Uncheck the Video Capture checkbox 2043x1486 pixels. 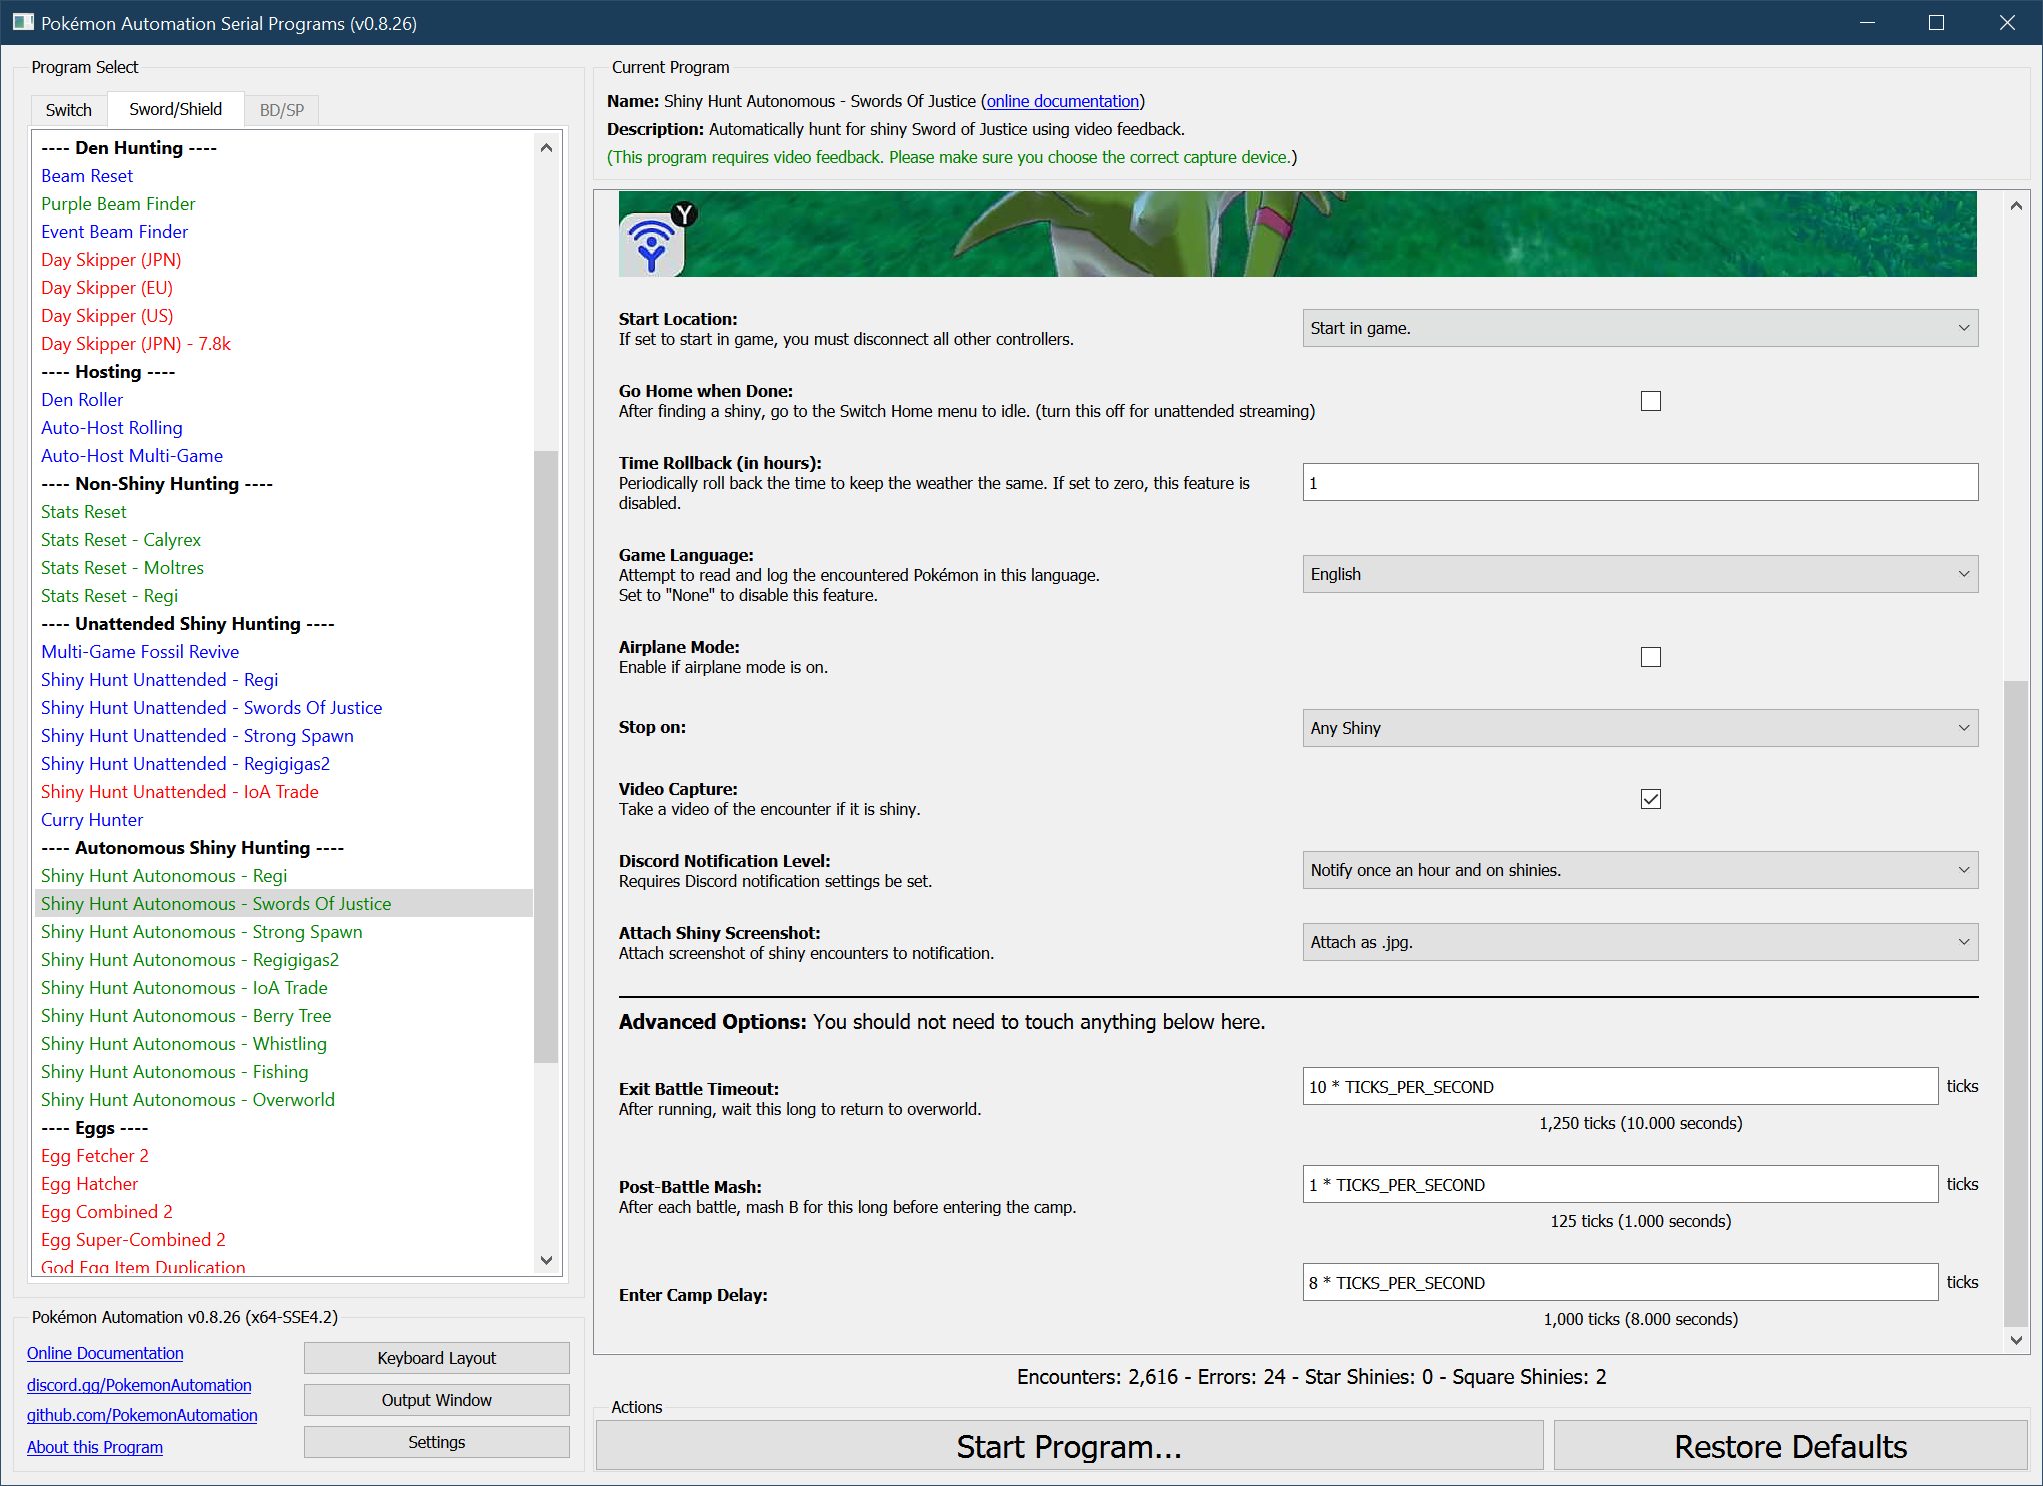pos(1650,799)
